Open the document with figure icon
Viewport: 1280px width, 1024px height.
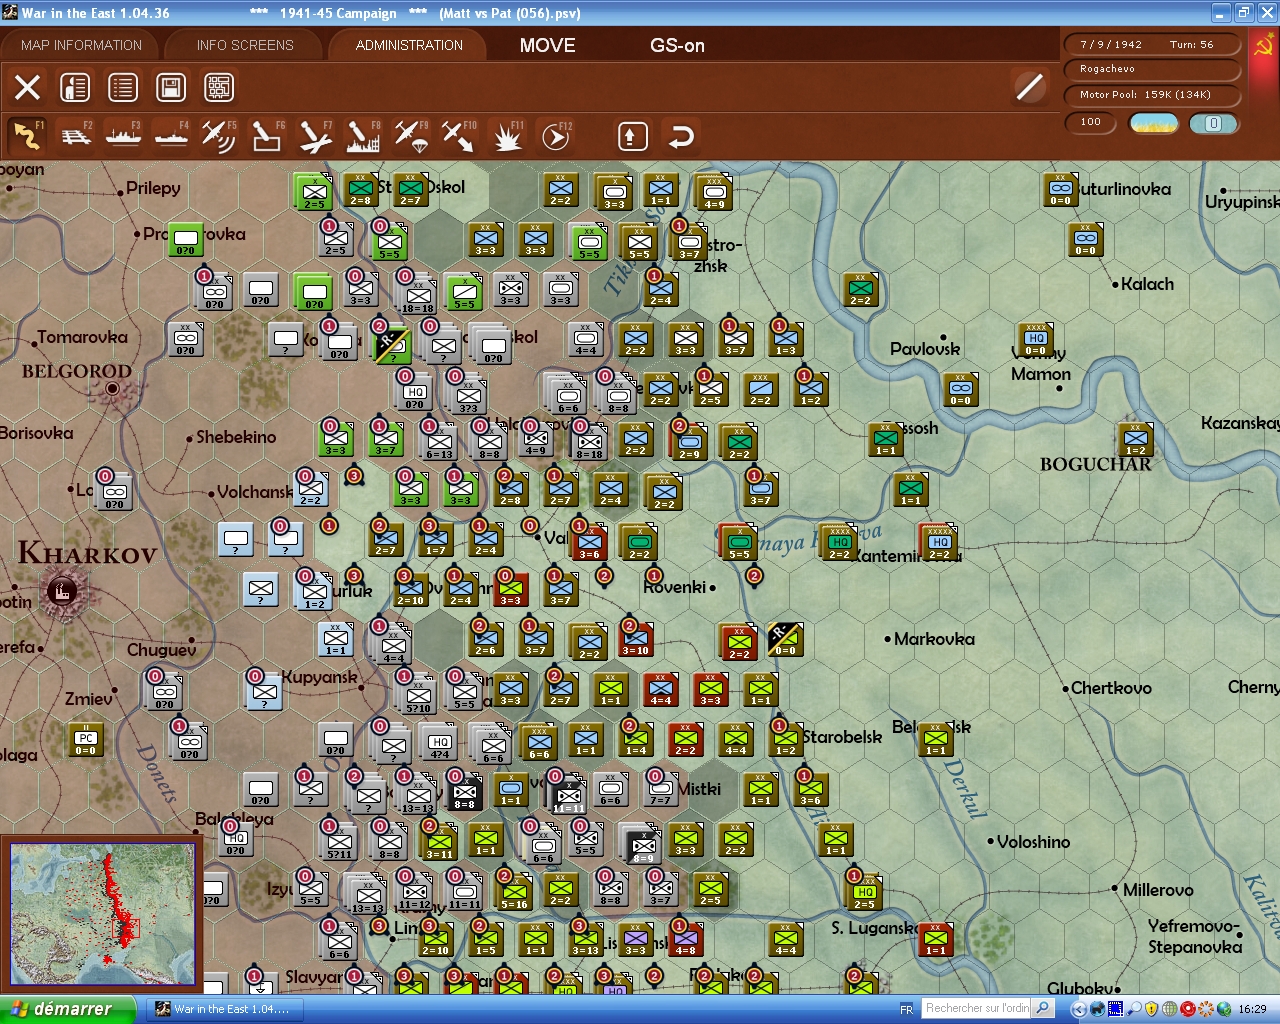click(75, 87)
